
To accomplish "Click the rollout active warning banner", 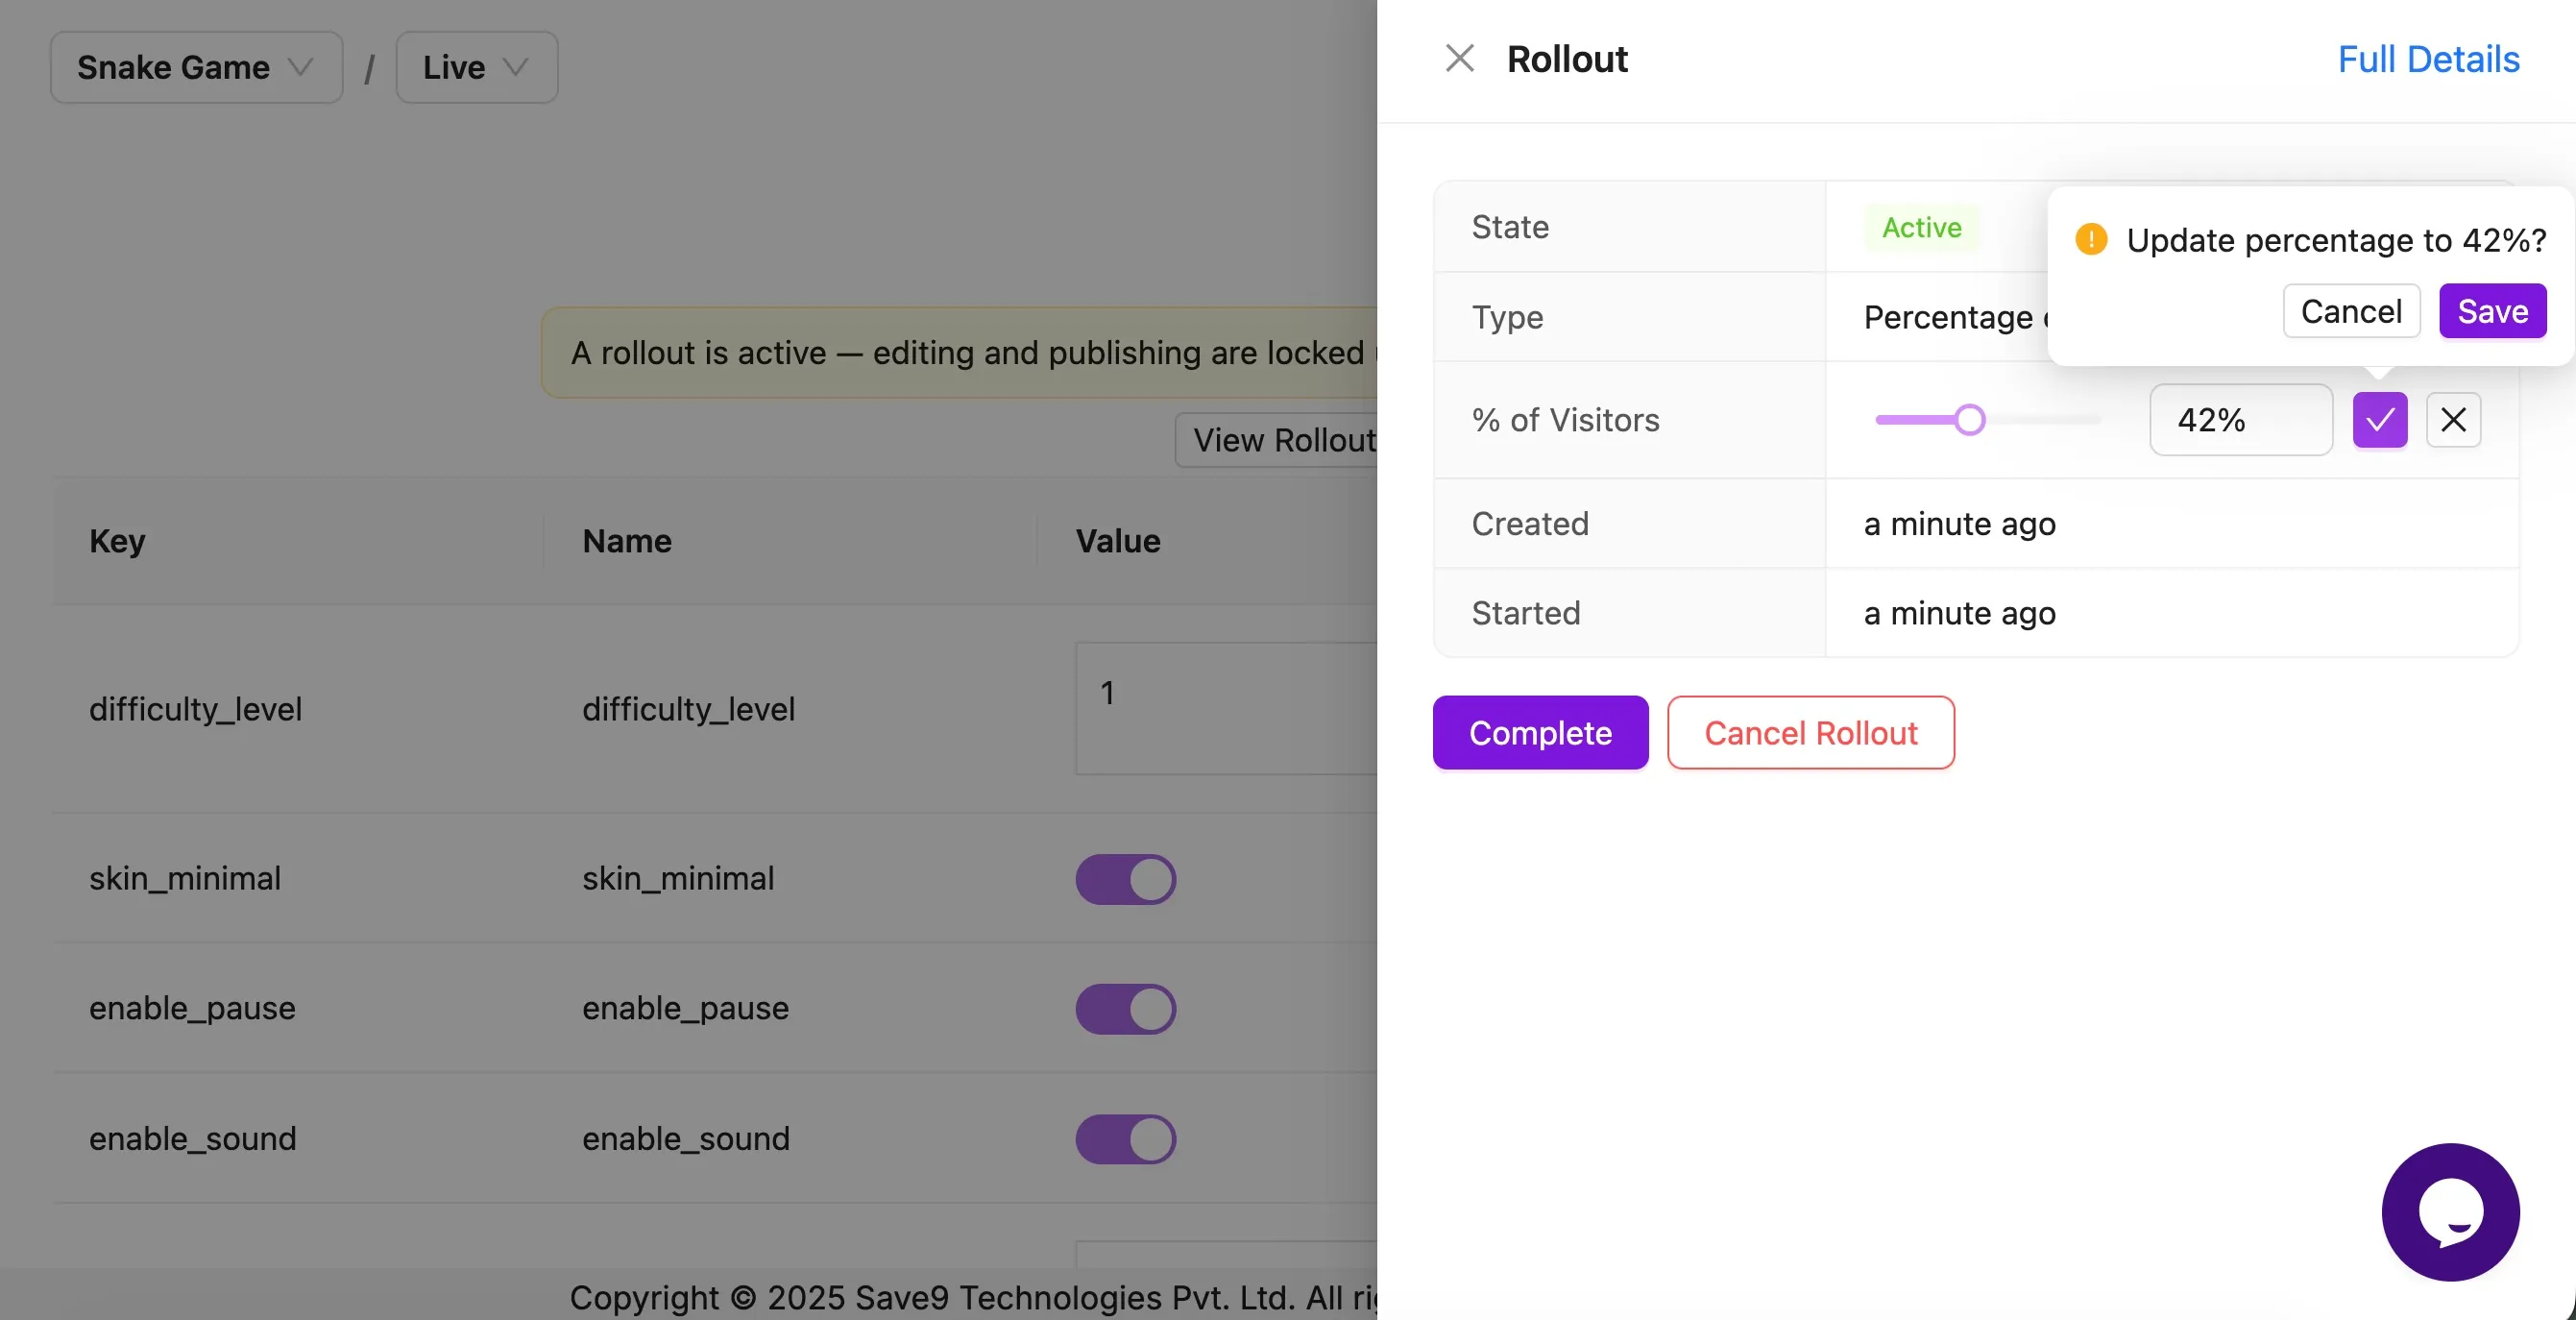I will tap(960, 352).
